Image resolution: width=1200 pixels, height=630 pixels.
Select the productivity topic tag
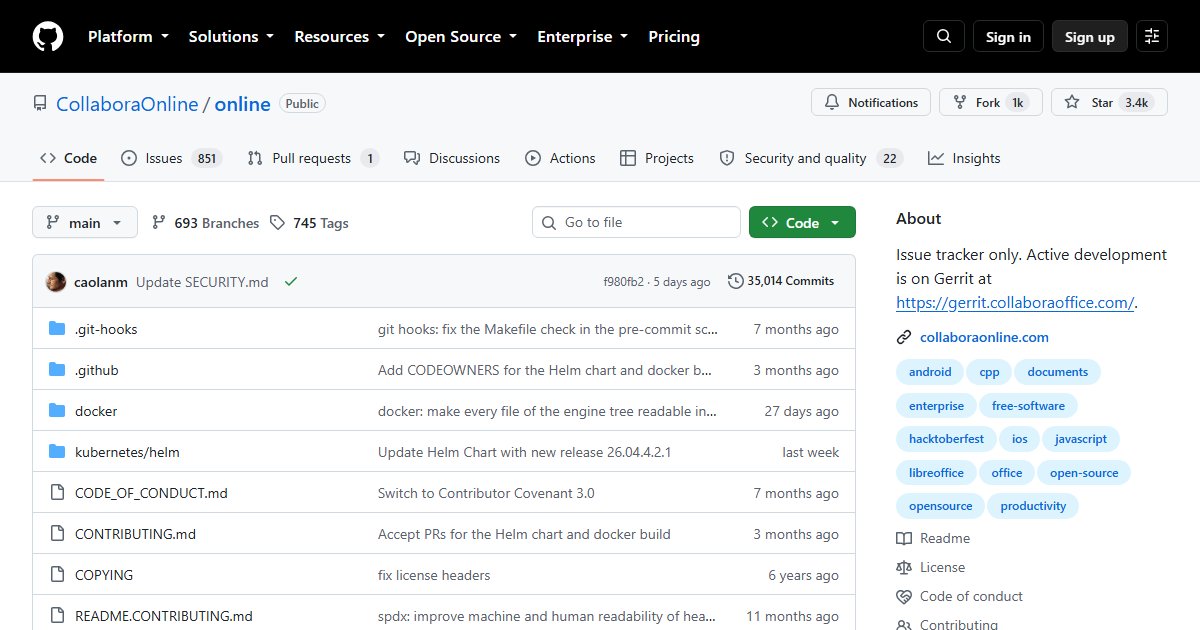click(1033, 506)
